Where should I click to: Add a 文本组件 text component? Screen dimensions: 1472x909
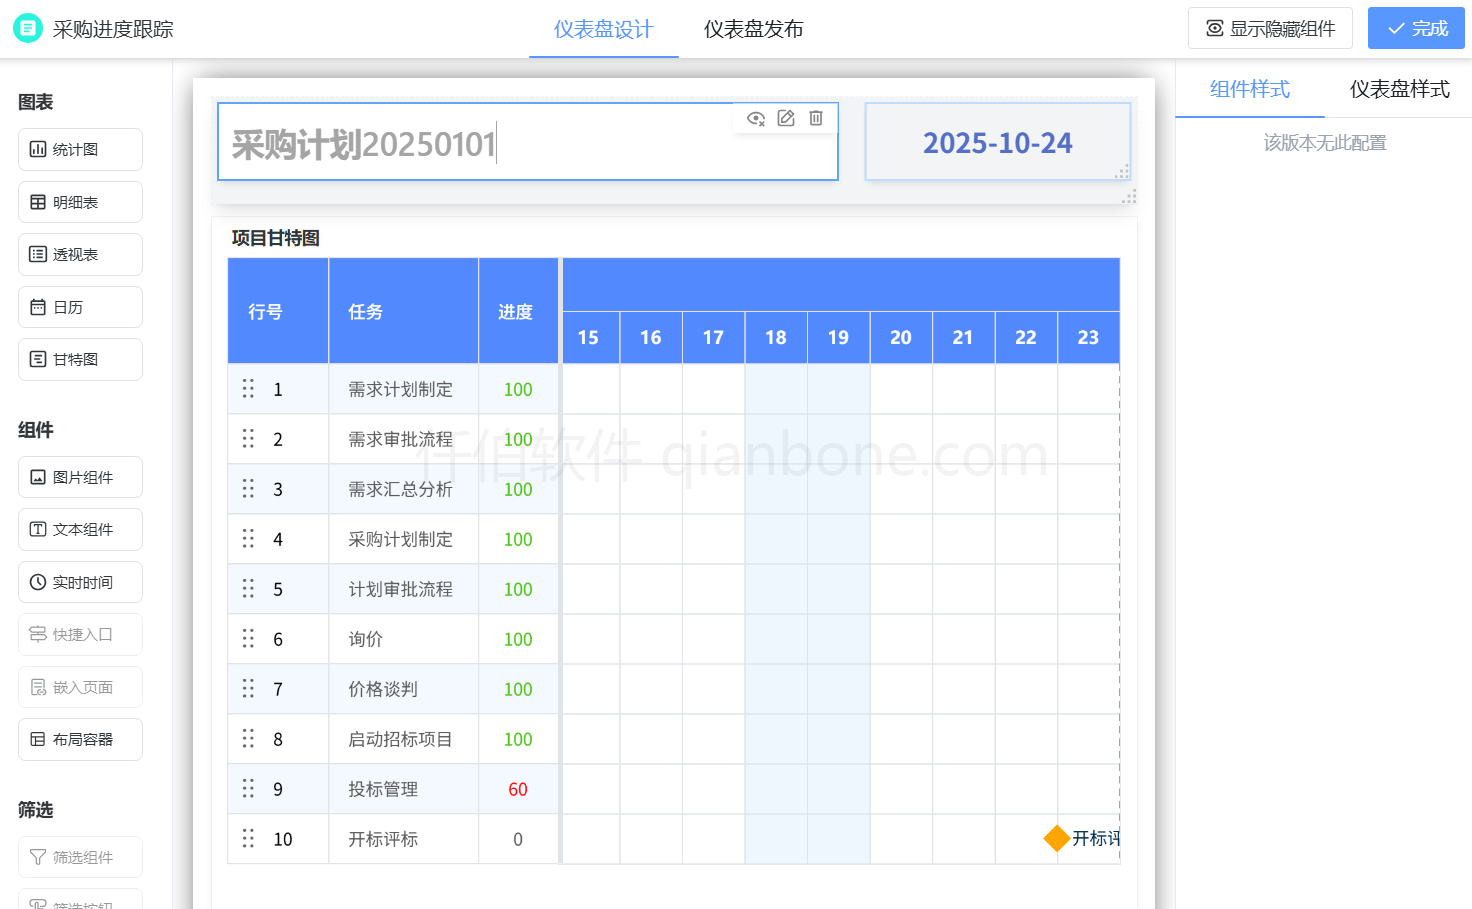click(x=80, y=529)
